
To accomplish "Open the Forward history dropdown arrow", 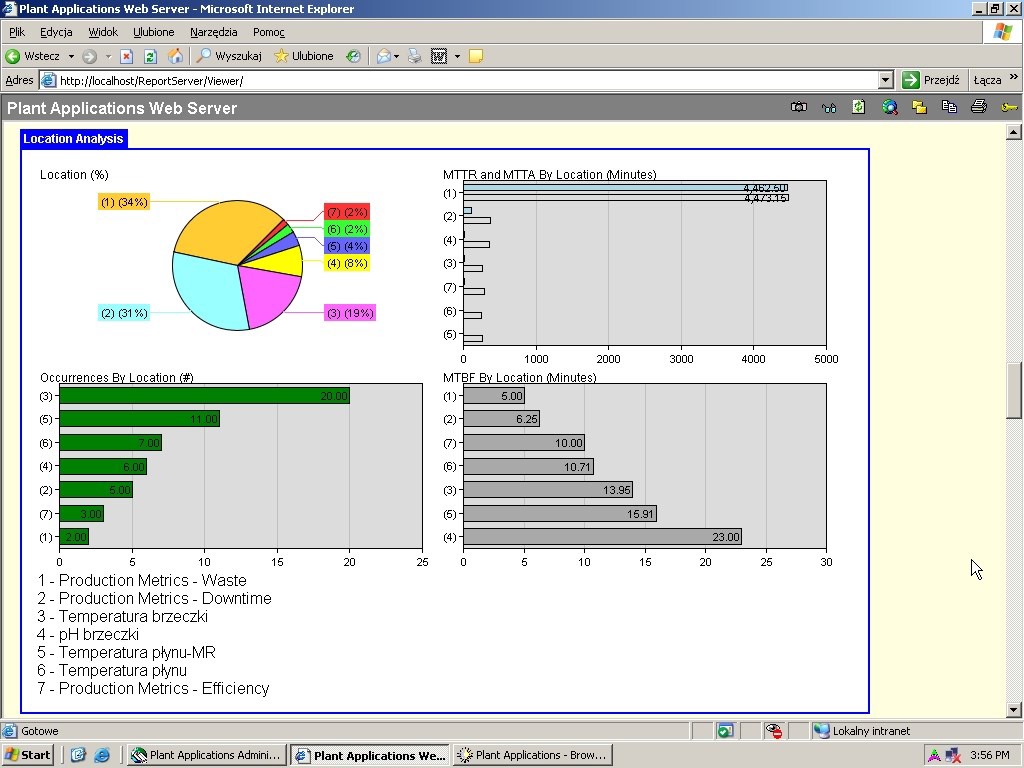I will click(x=108, y=57).
